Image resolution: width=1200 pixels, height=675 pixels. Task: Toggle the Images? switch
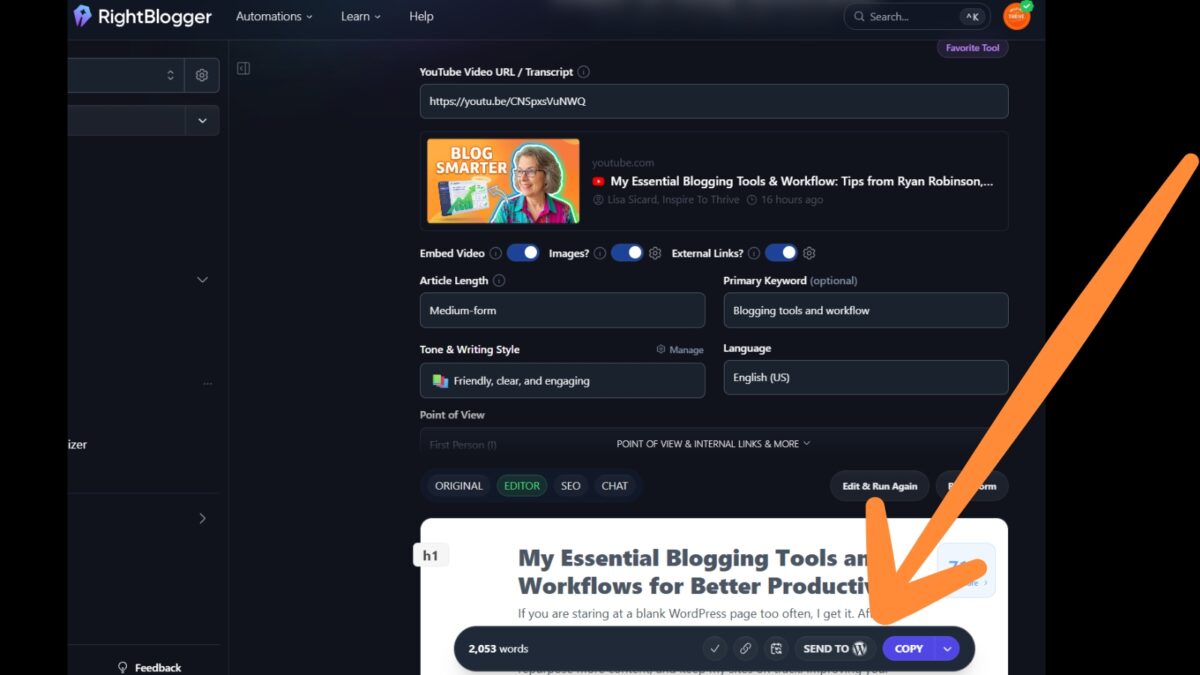tap(627, 253)
